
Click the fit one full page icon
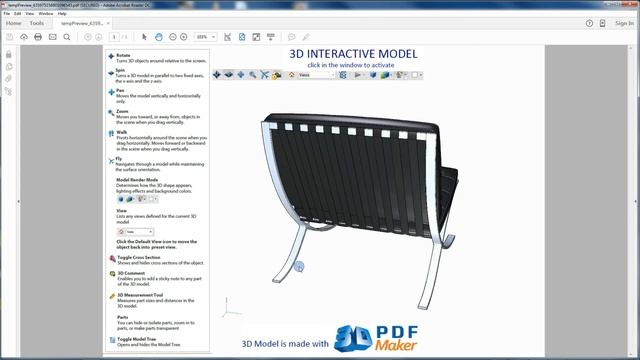click(x=242, y=37)
